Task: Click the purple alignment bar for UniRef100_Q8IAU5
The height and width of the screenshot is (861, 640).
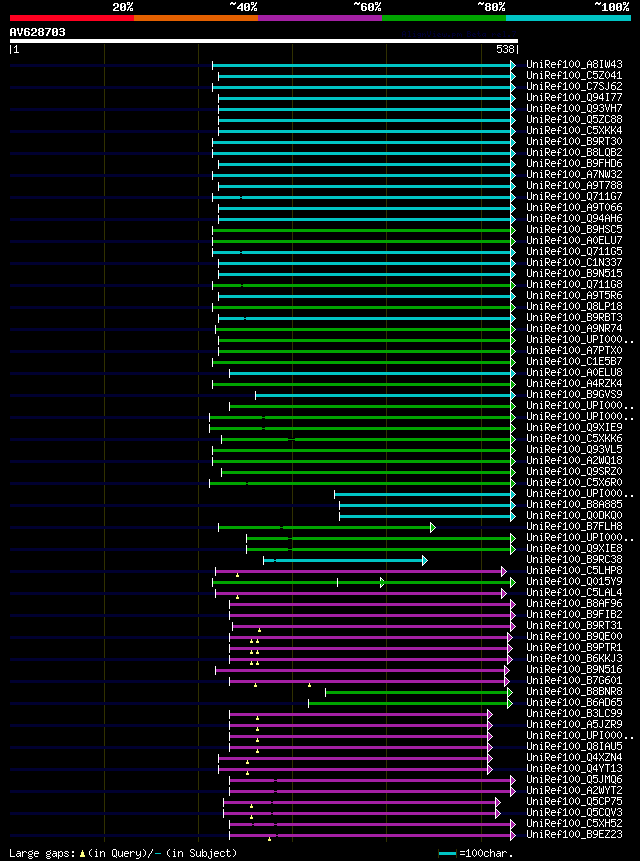Action: tap(361, 747)
